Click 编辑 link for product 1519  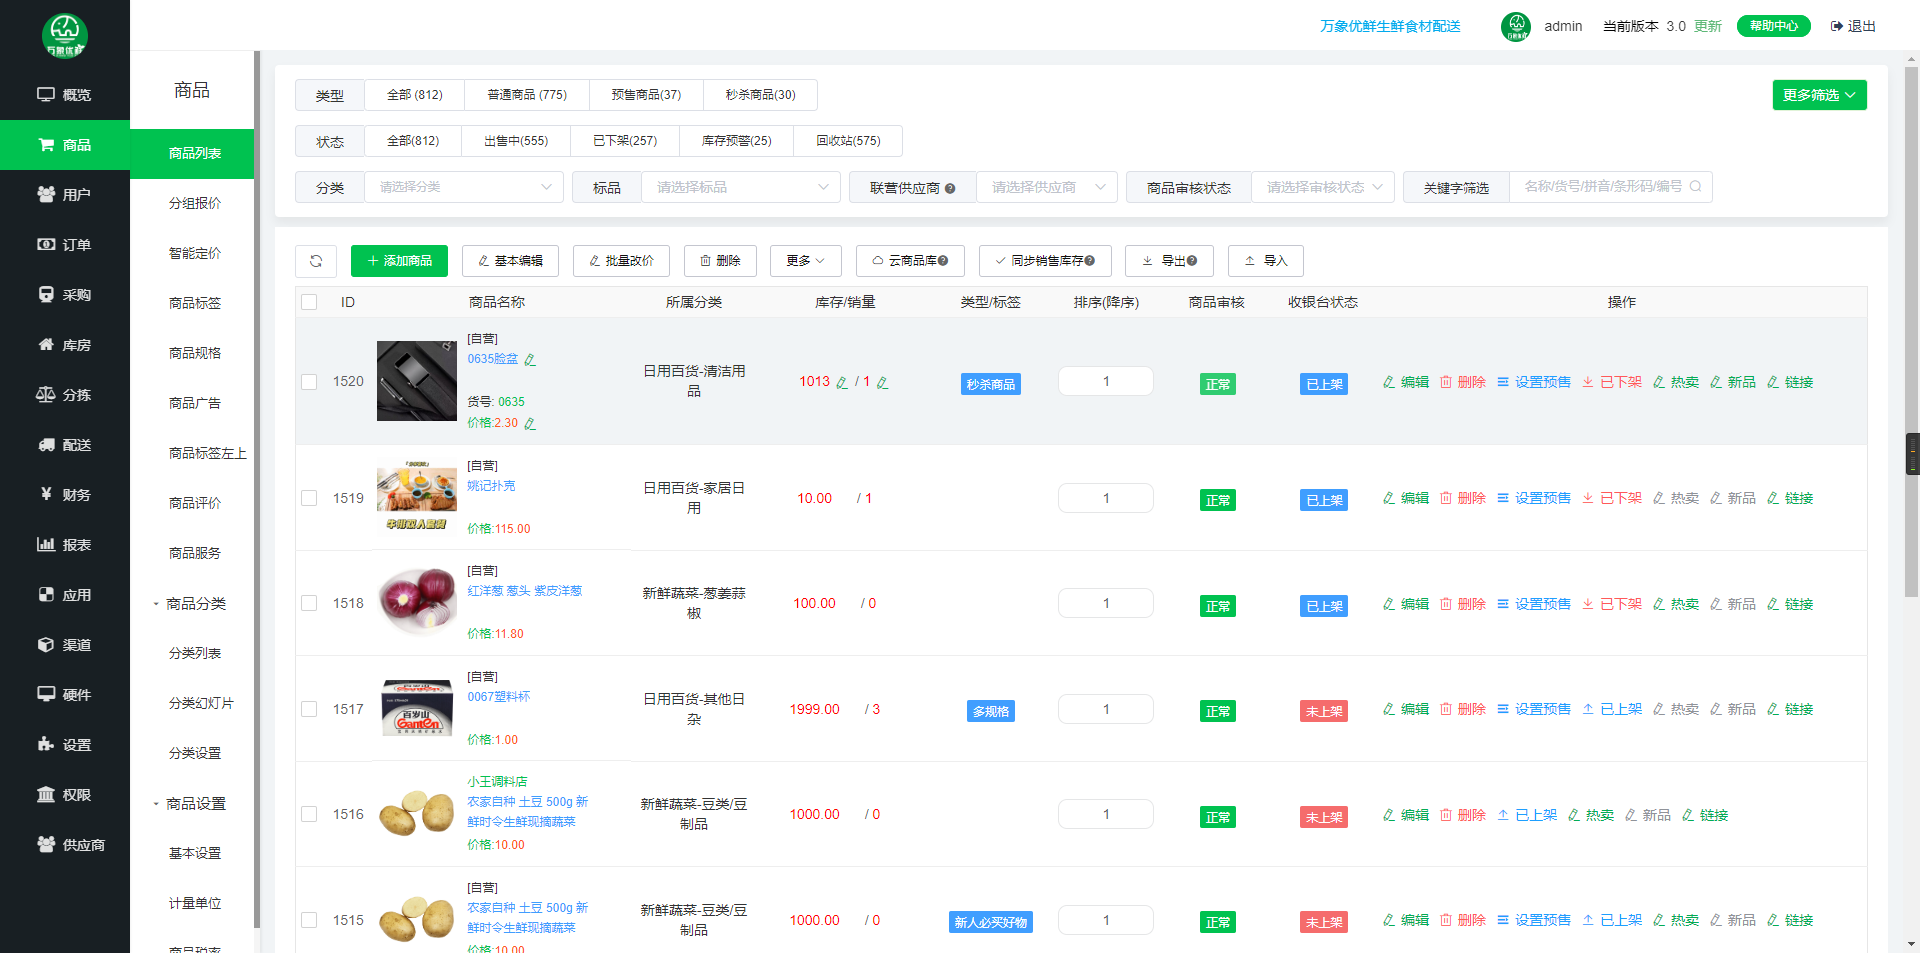click(1406, 498)
